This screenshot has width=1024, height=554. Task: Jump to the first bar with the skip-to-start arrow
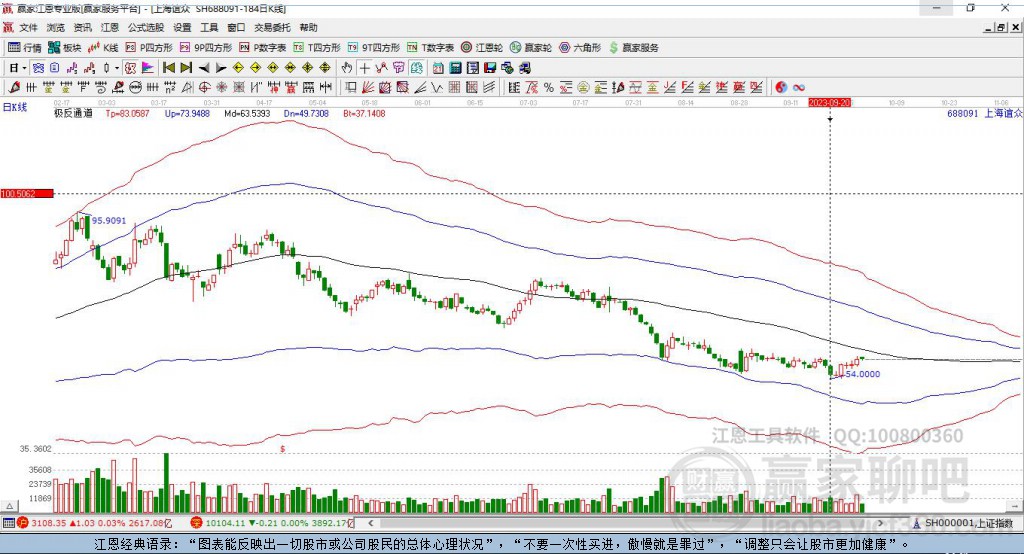click(x=168, y=68)
